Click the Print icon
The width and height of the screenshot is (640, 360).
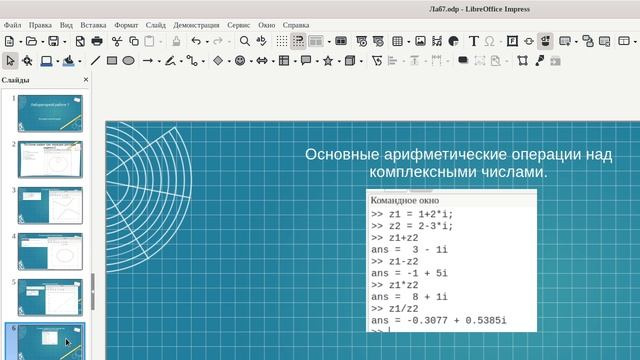(x=97, y=41)
